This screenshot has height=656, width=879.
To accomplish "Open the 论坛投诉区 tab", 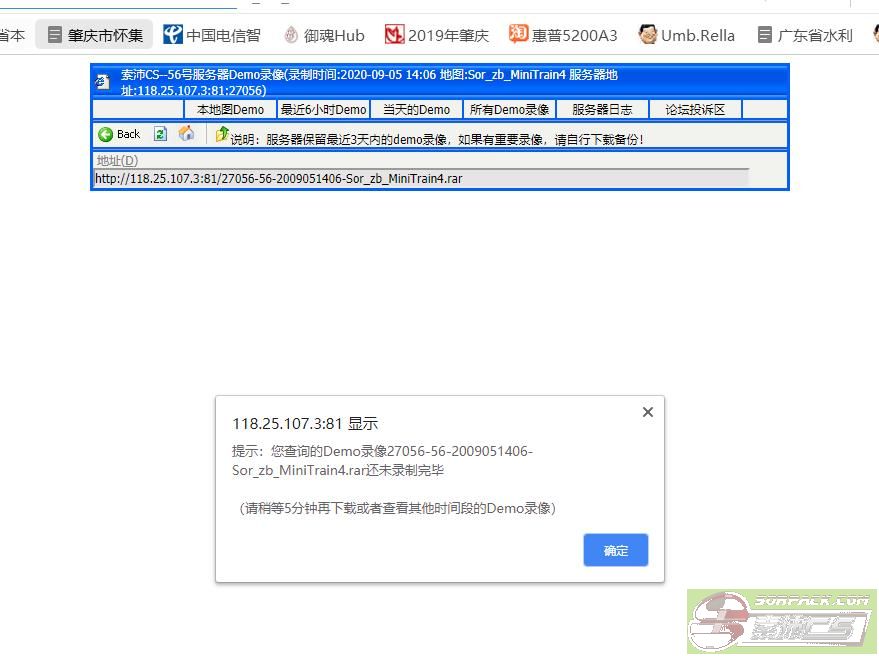I will [695, 110].
